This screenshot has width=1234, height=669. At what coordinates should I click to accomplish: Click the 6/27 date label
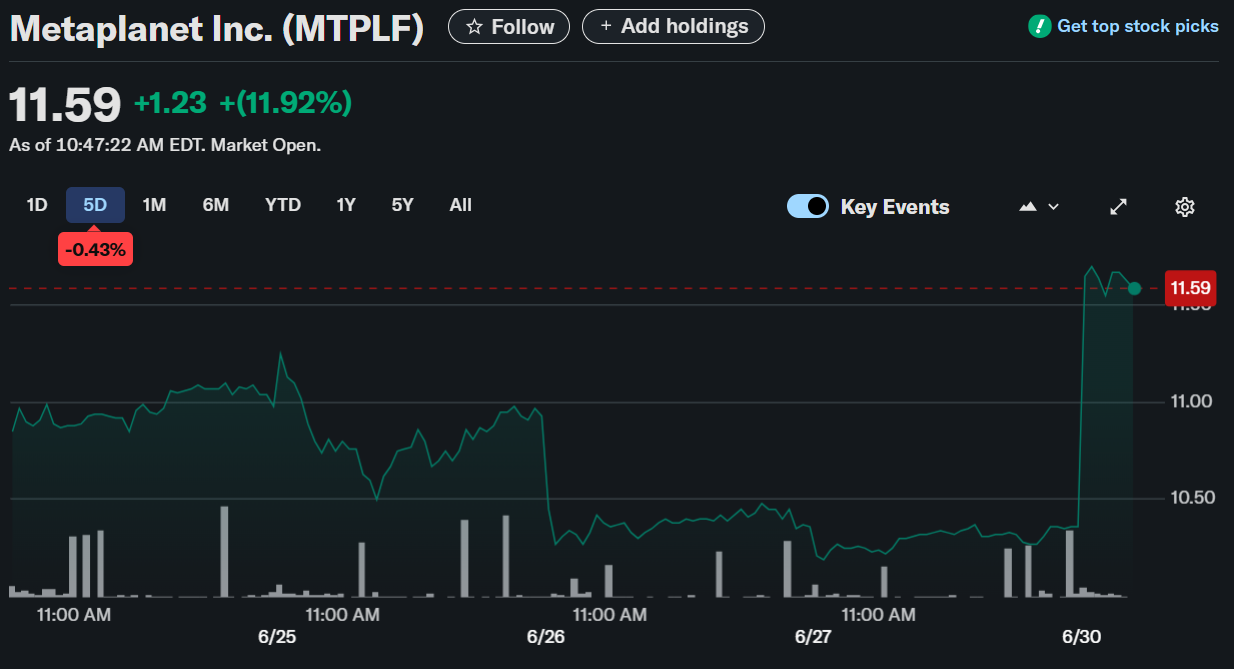click(814, 636)
